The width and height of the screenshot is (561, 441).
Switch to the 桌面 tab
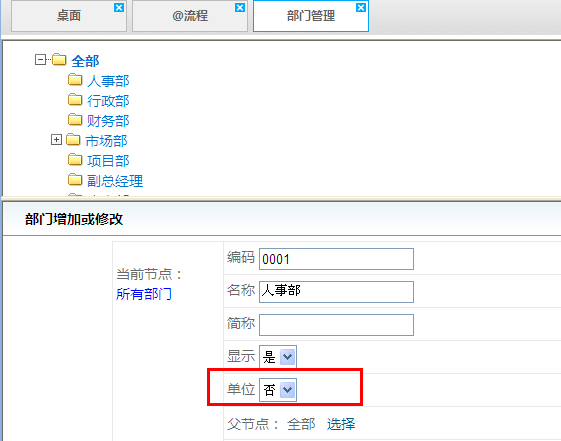coord(69,16)
